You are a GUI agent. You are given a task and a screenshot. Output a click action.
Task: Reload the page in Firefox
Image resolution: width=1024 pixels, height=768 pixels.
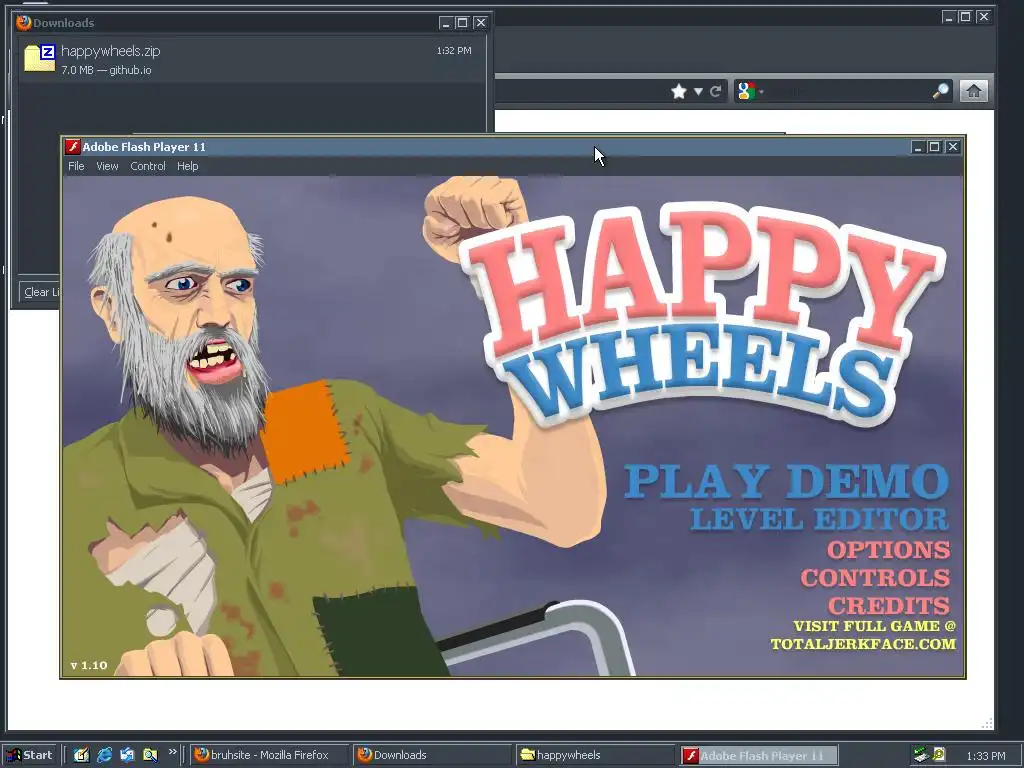(x=715, y=91)
